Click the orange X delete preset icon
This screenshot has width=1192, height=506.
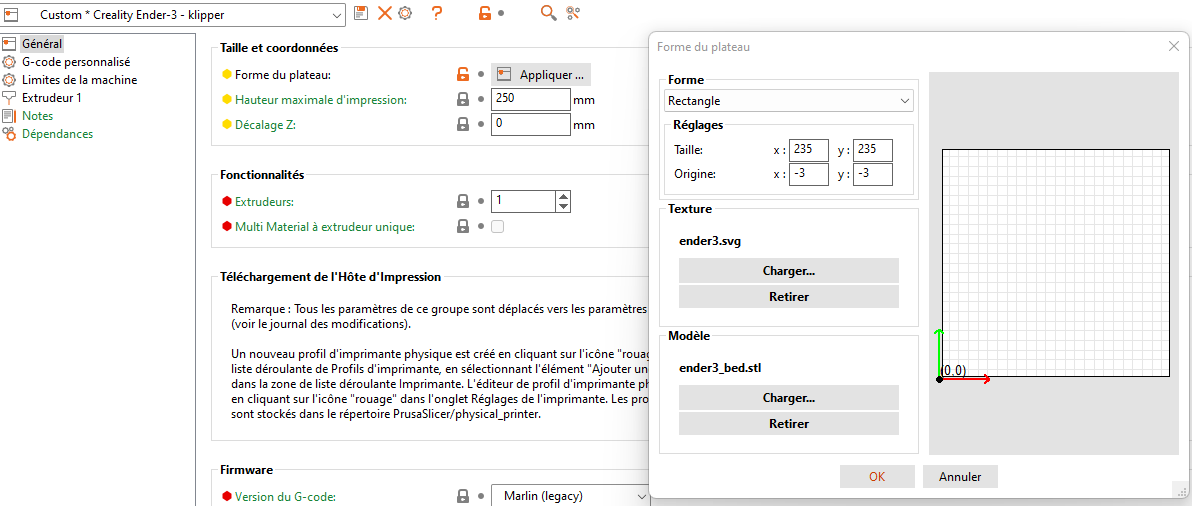[x=385, y=13]
